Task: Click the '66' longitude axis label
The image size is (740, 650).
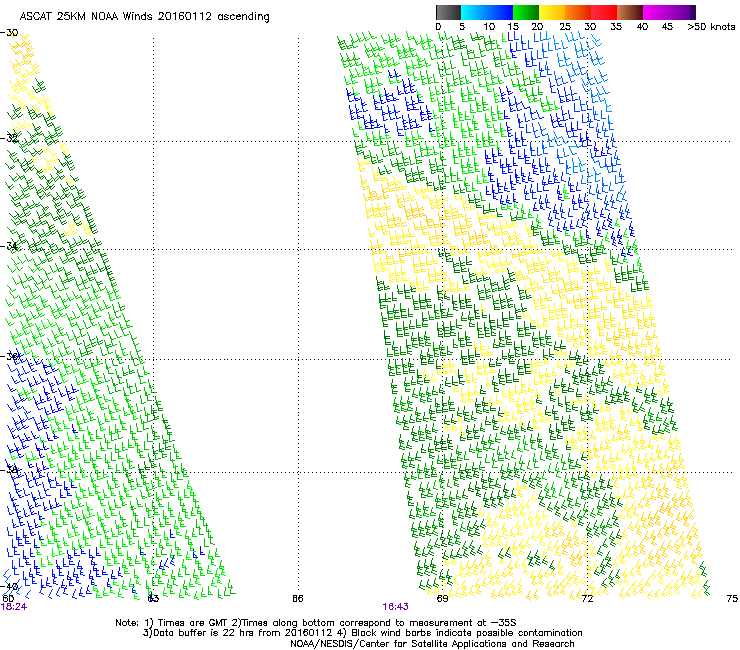Action: pyautogui.click(x=298, y=599)
